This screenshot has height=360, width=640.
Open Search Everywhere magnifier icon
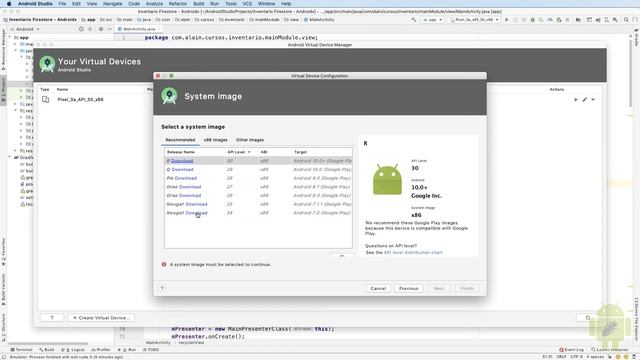(x=626, y=20)
